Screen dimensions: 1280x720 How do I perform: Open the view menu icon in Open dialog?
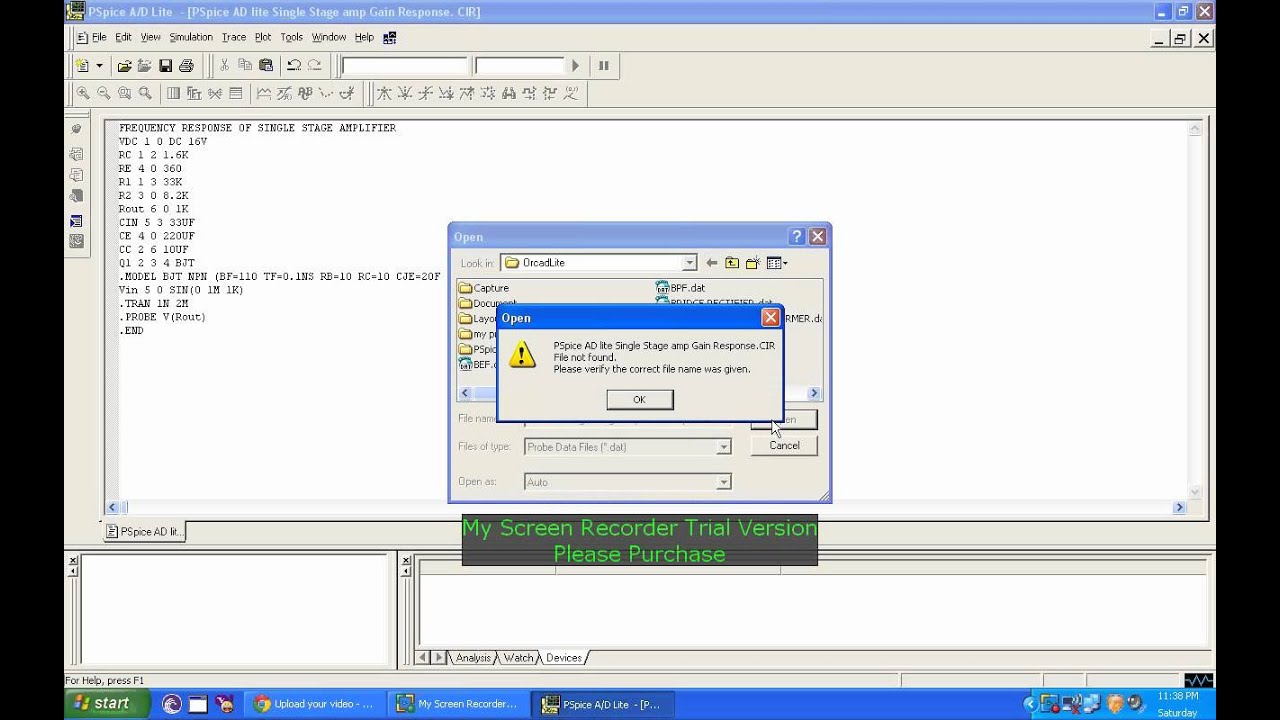(x=777, y=263)
